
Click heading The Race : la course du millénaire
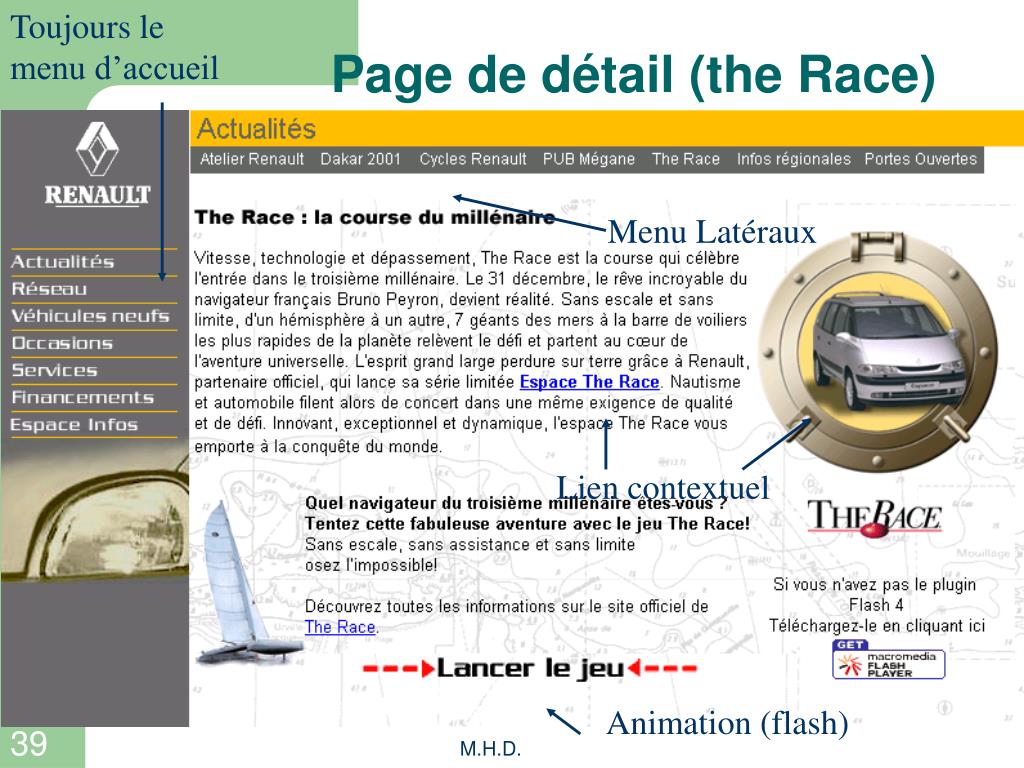pos(375,217)
